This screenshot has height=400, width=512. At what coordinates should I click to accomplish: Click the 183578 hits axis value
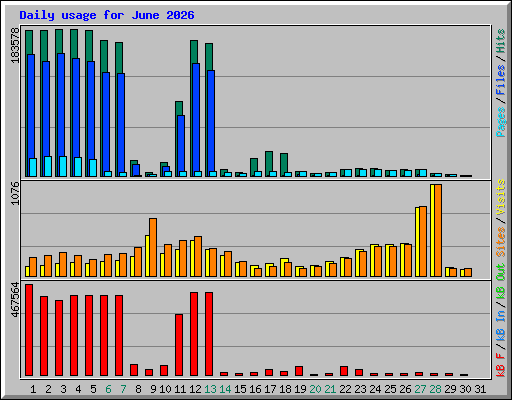(15, 45)
